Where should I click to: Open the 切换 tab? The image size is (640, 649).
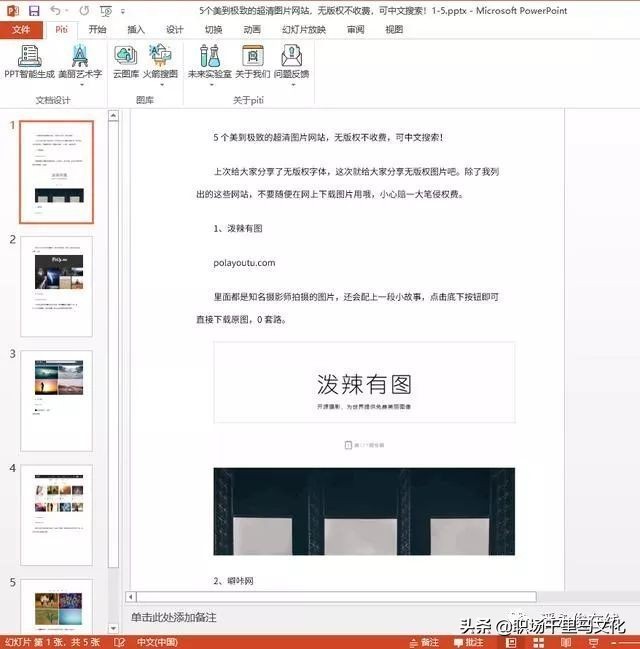pos(213,30)
